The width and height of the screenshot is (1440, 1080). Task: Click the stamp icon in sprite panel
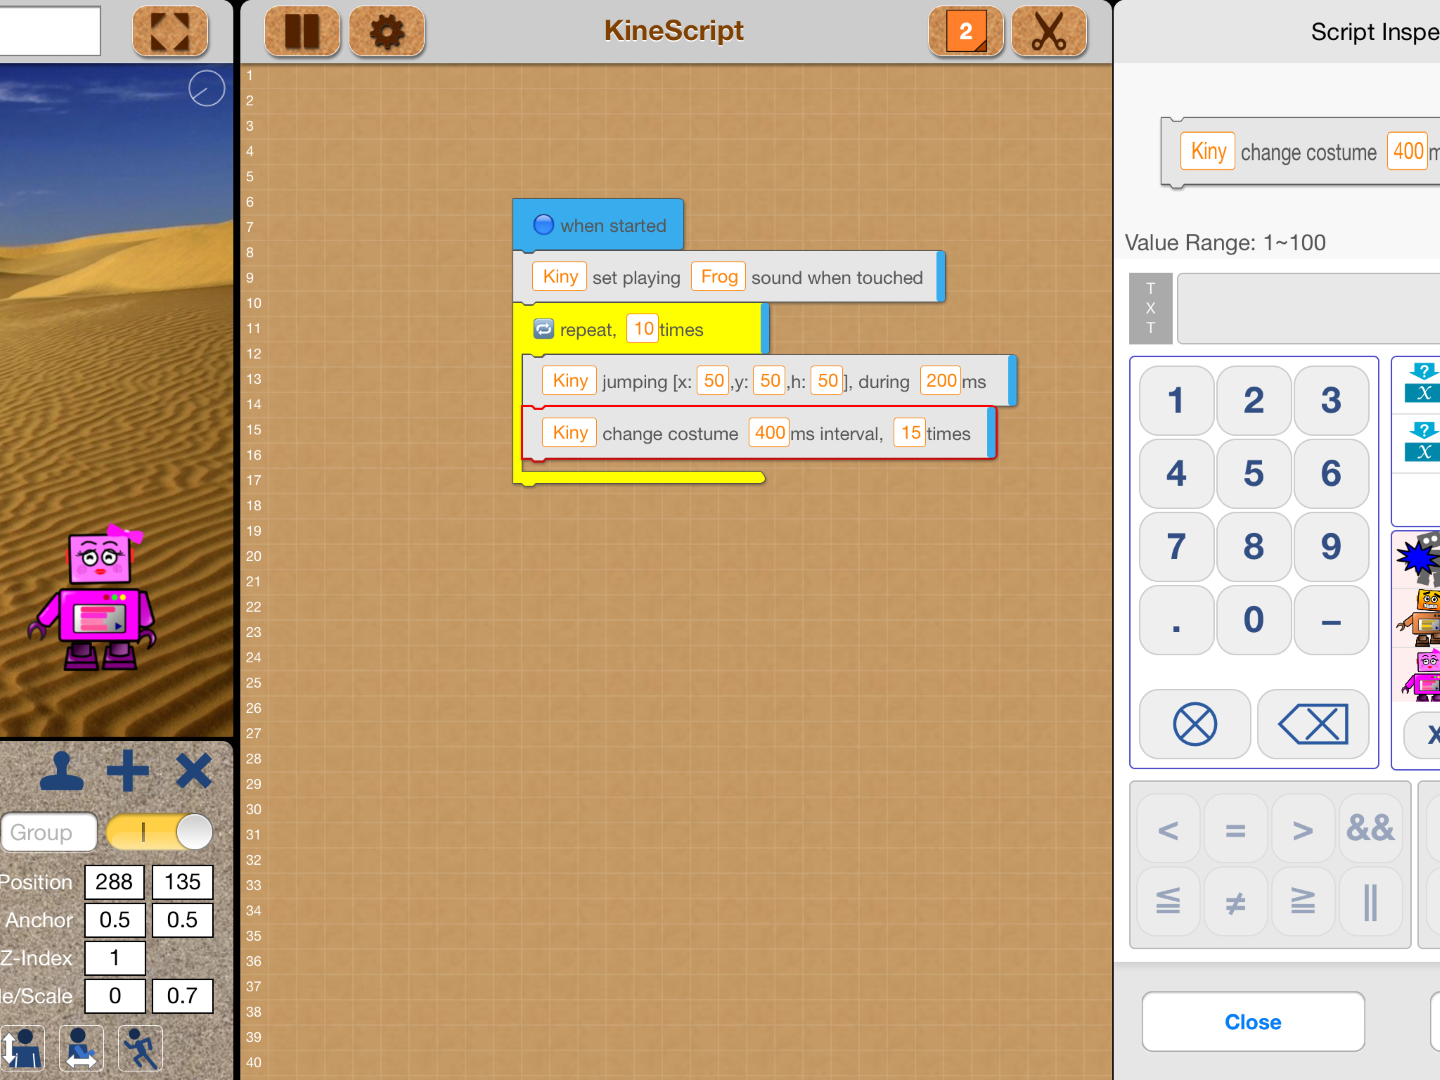[x=62, y=771]
